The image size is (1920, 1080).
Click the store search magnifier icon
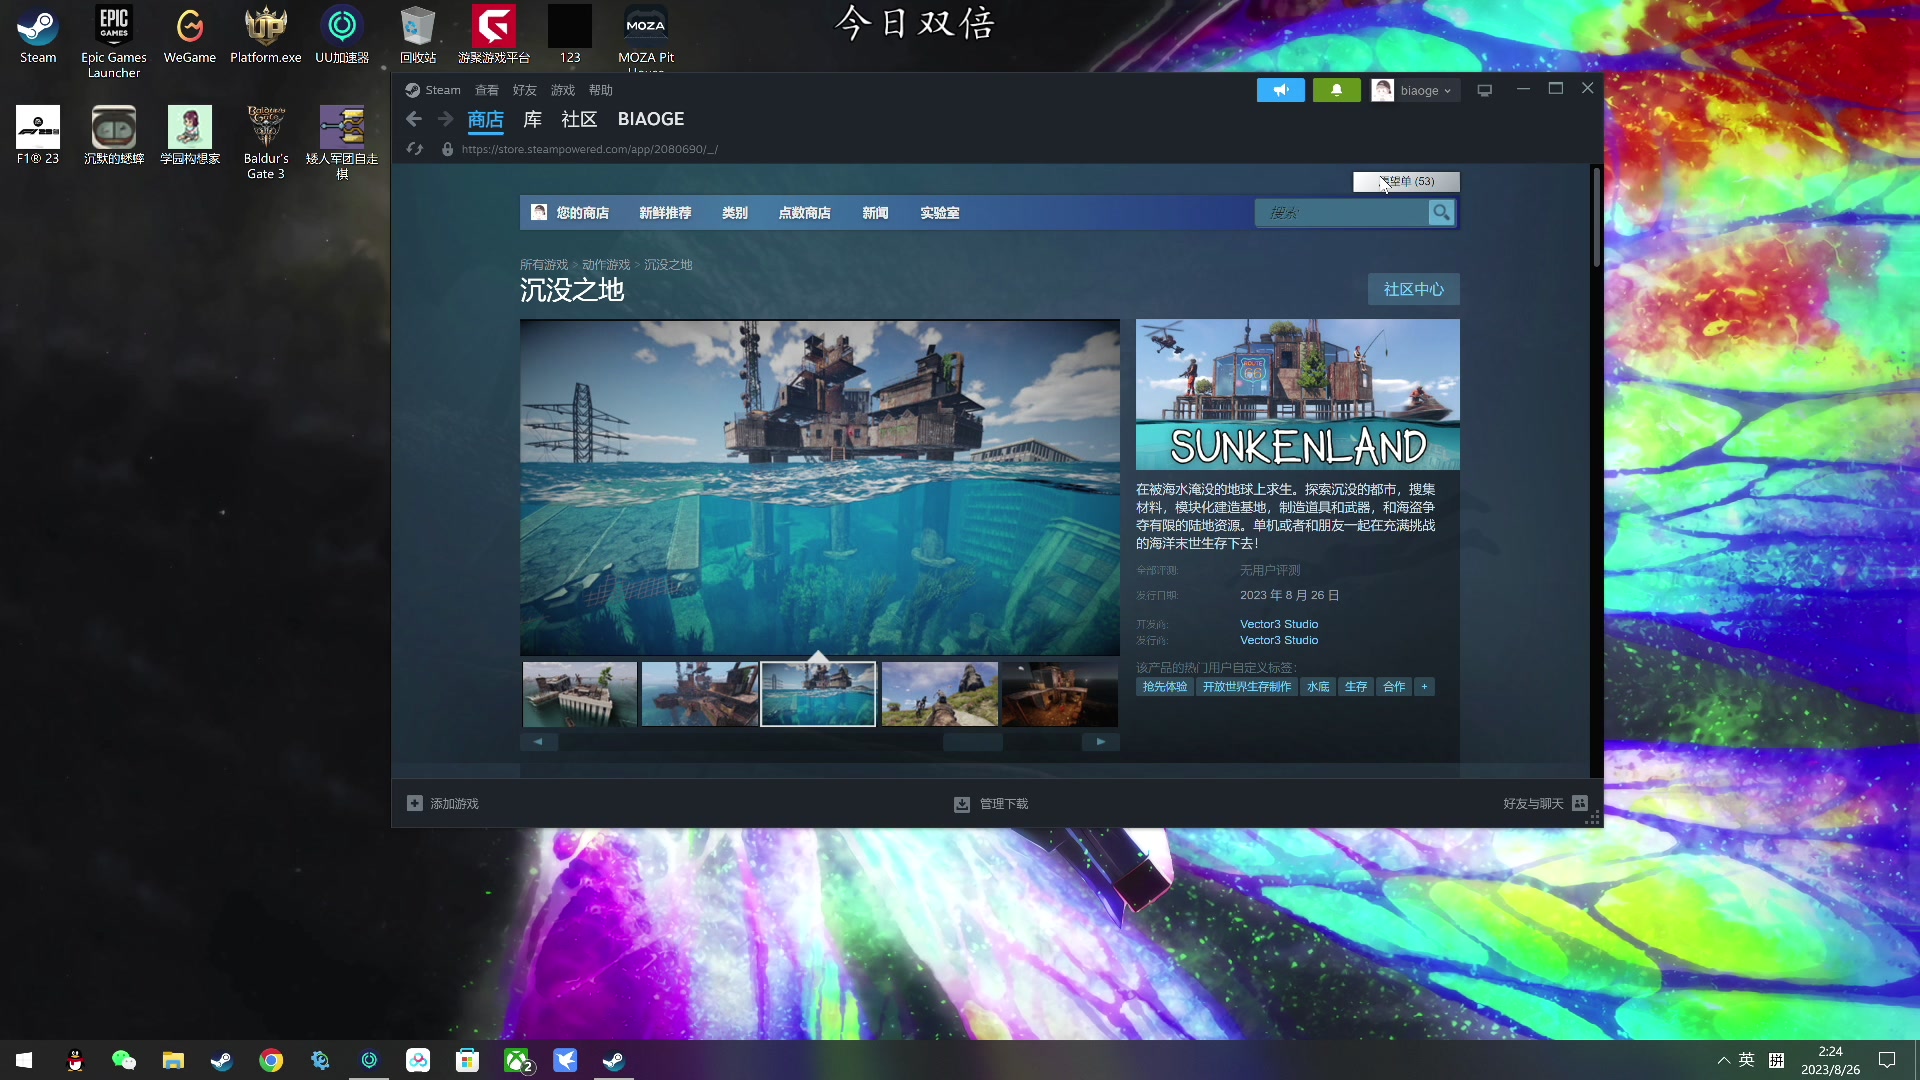[1441, 212]
